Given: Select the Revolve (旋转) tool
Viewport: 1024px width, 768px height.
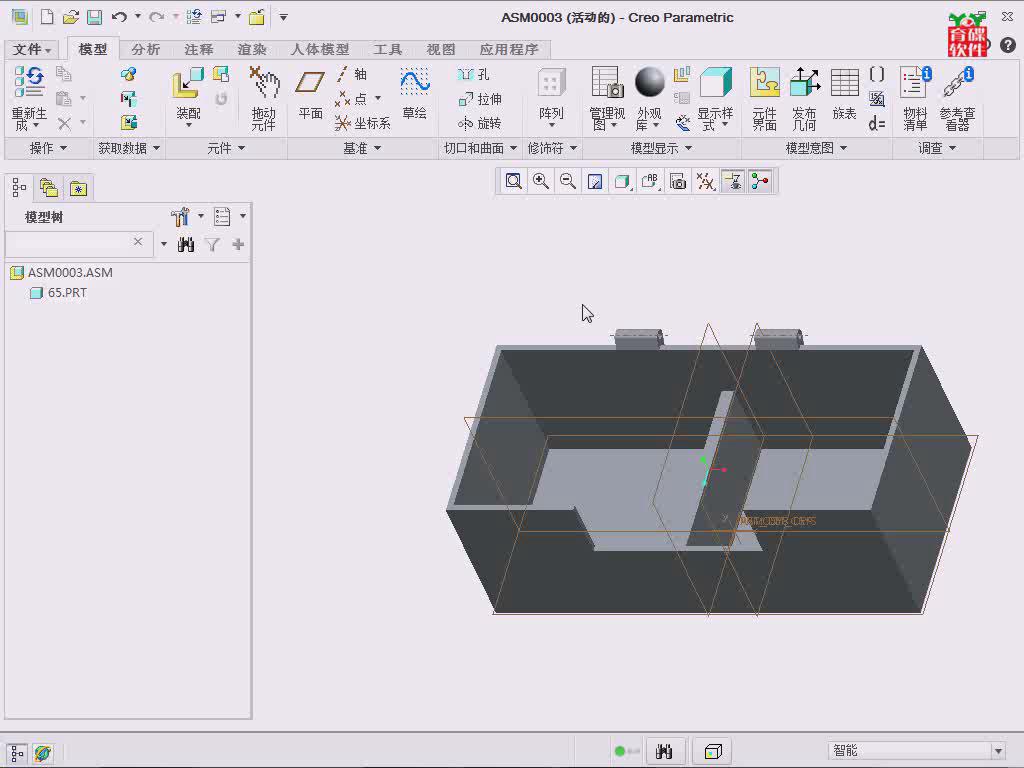Looking at the screenshot, I should pos(480,123).
